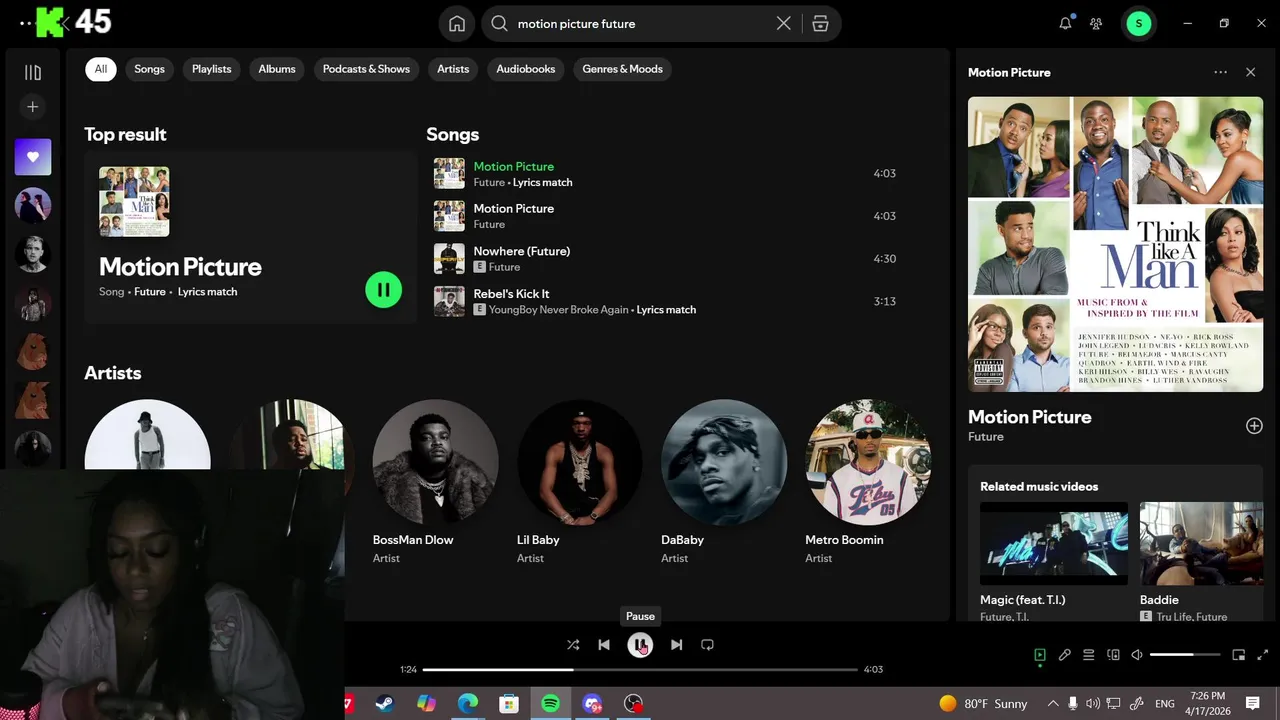This screenshot has width=1280, height=720.
Task: Open the notifications bell
Action: point(1065,24)
